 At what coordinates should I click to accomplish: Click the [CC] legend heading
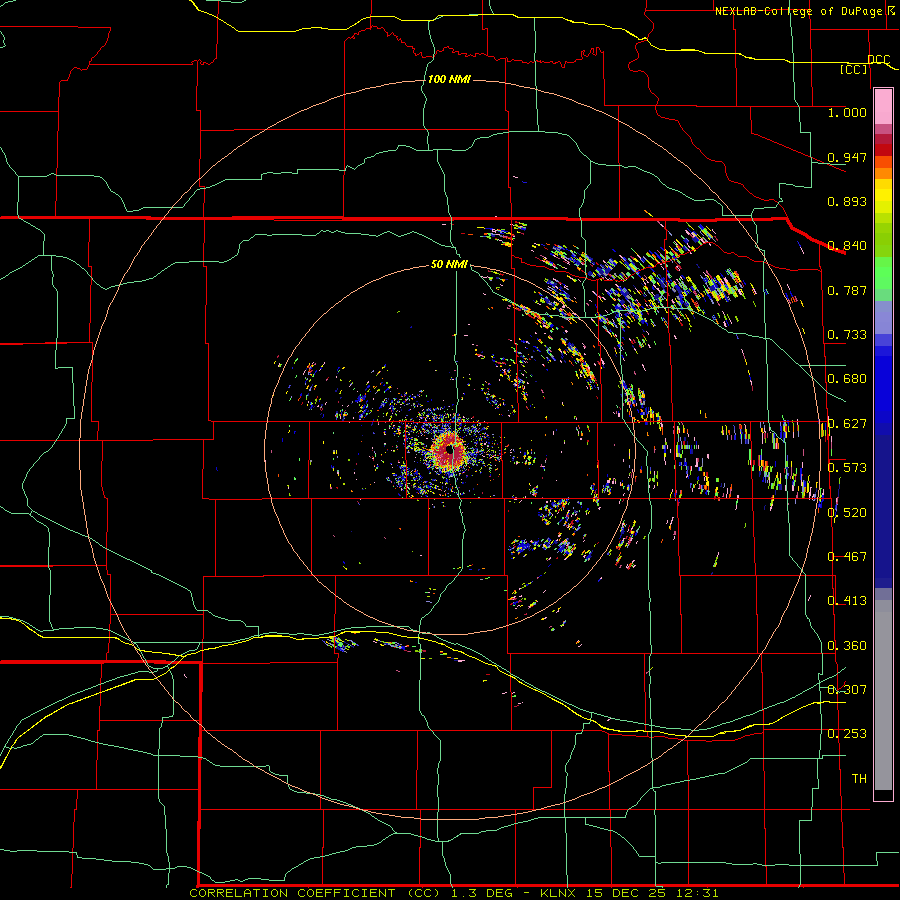point(854,69)
